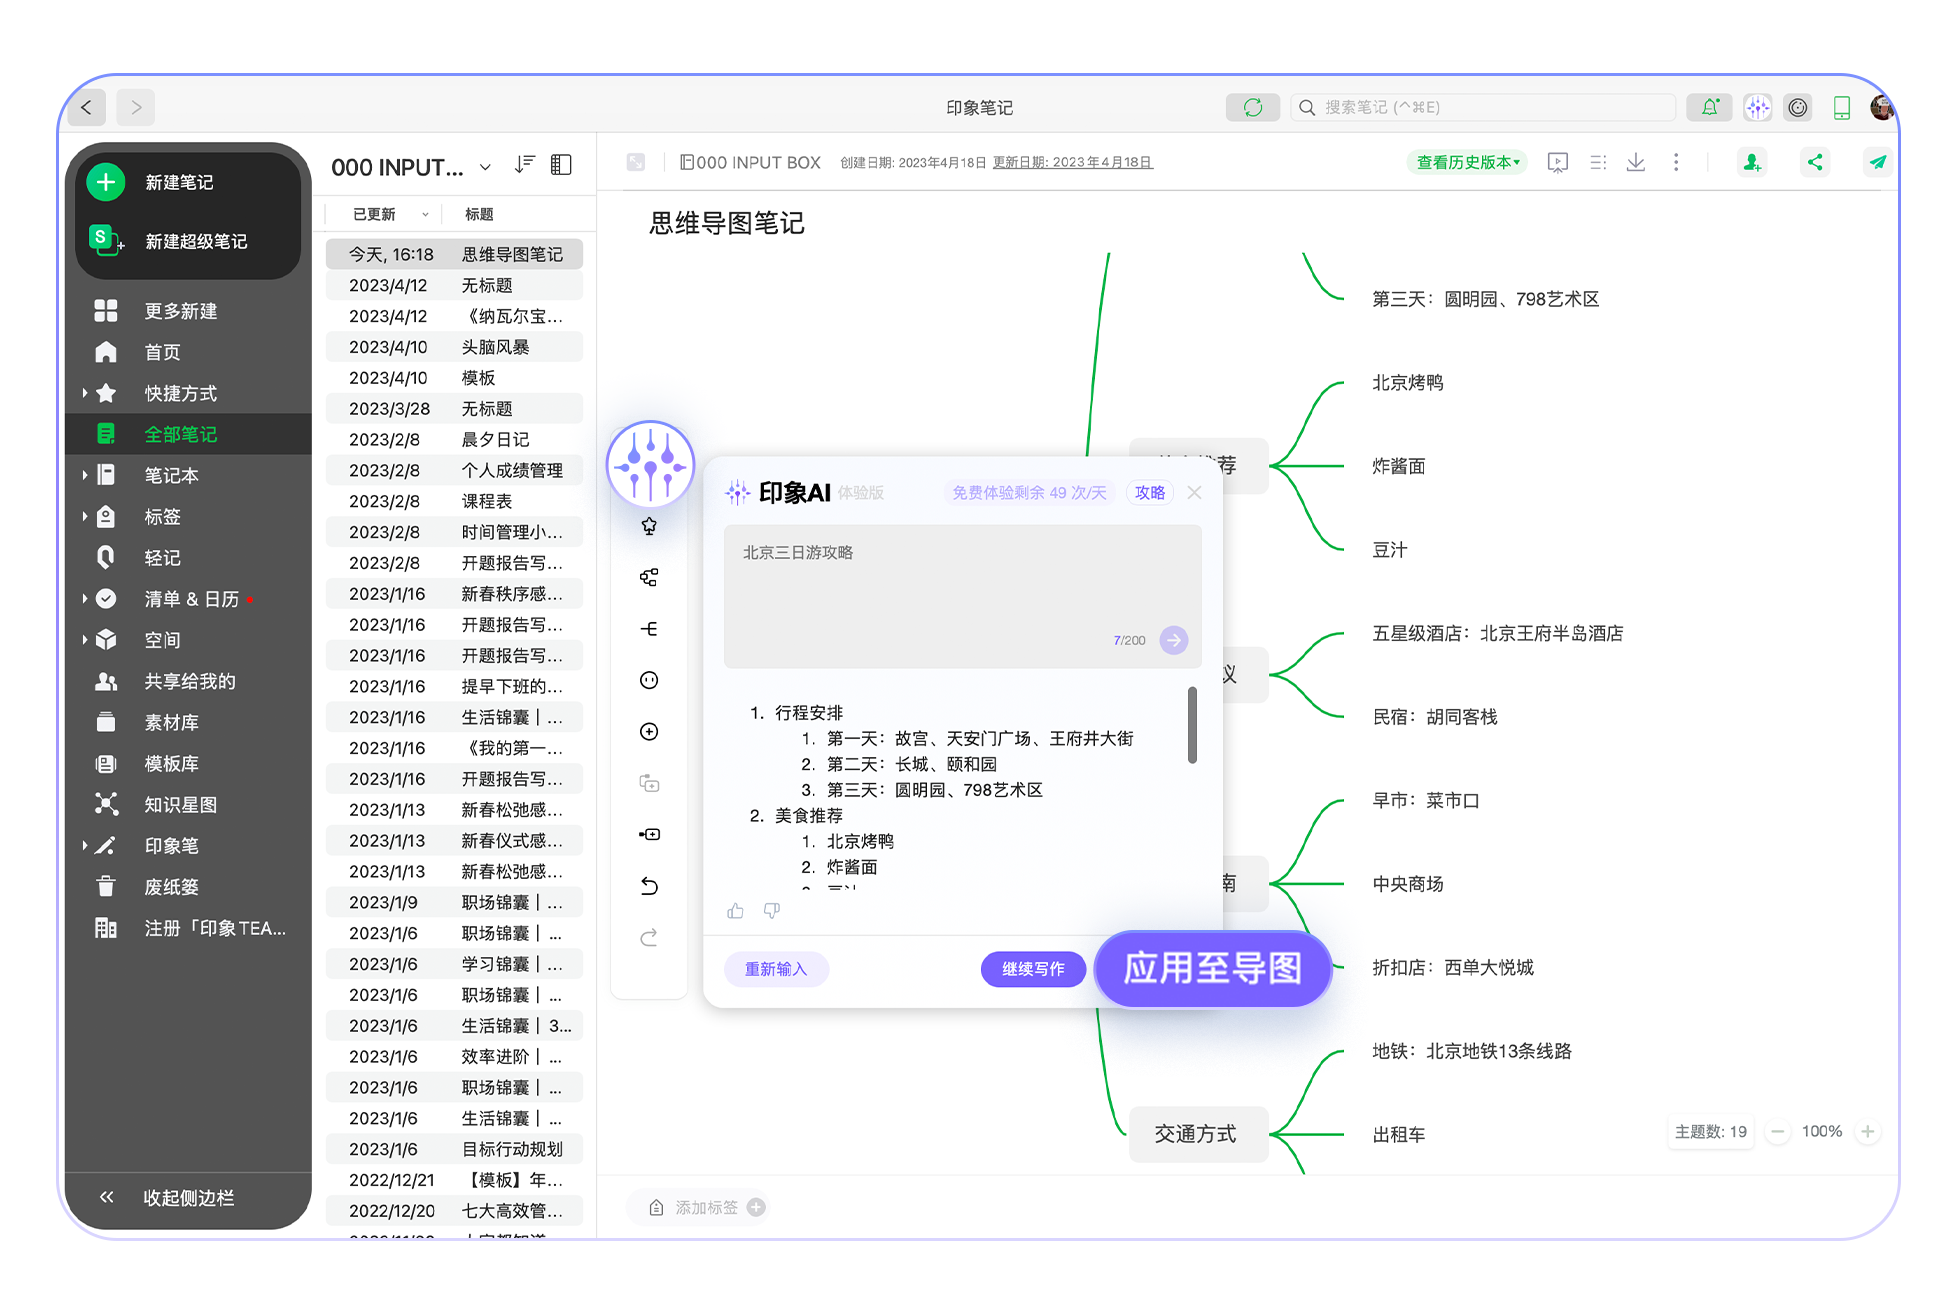Click the add node plus icon
This screenshot has height=1315, width=1957.
pos(650,731)
